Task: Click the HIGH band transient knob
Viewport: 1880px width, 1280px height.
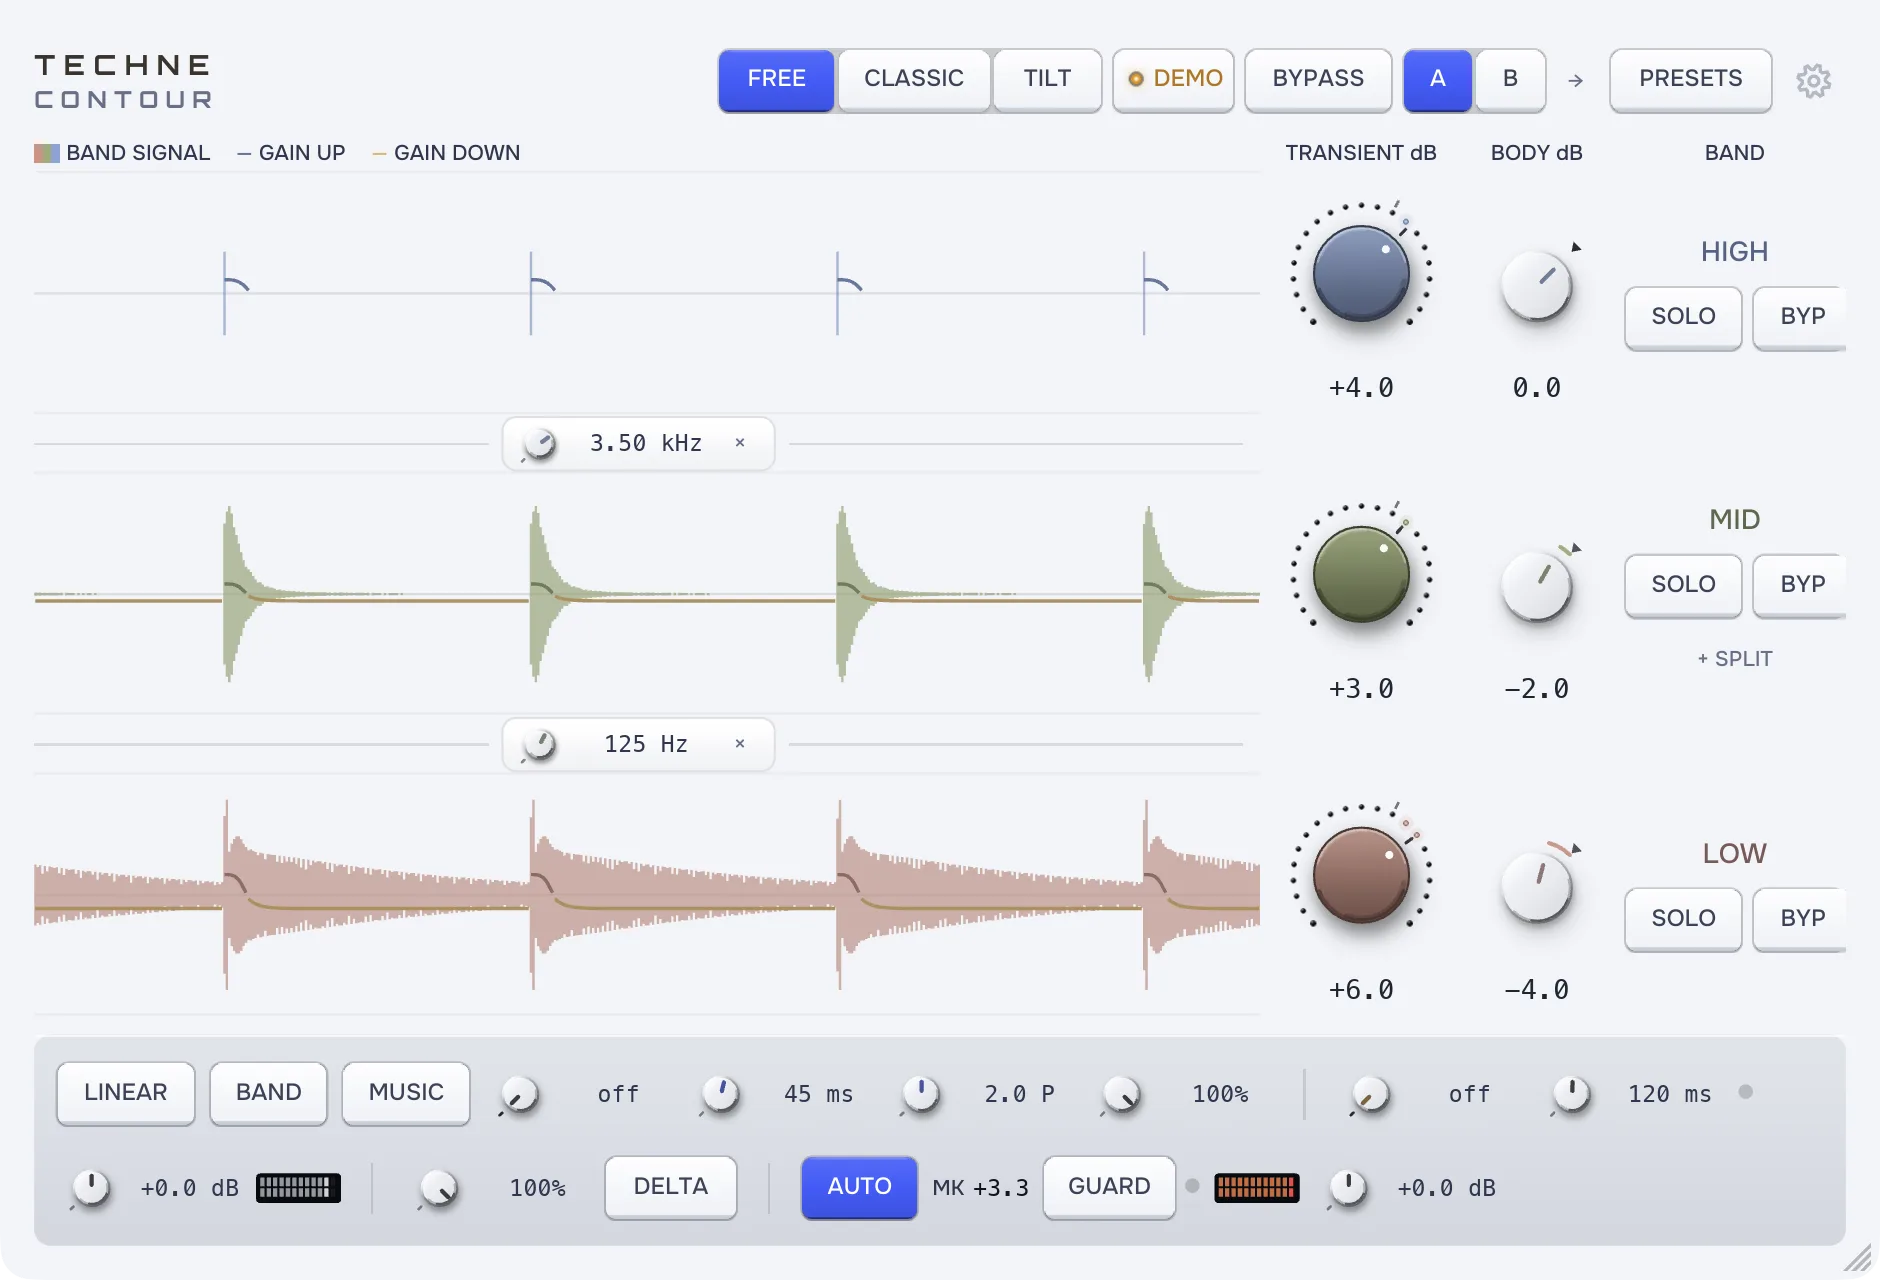Action: click(x=1361, y=274)
